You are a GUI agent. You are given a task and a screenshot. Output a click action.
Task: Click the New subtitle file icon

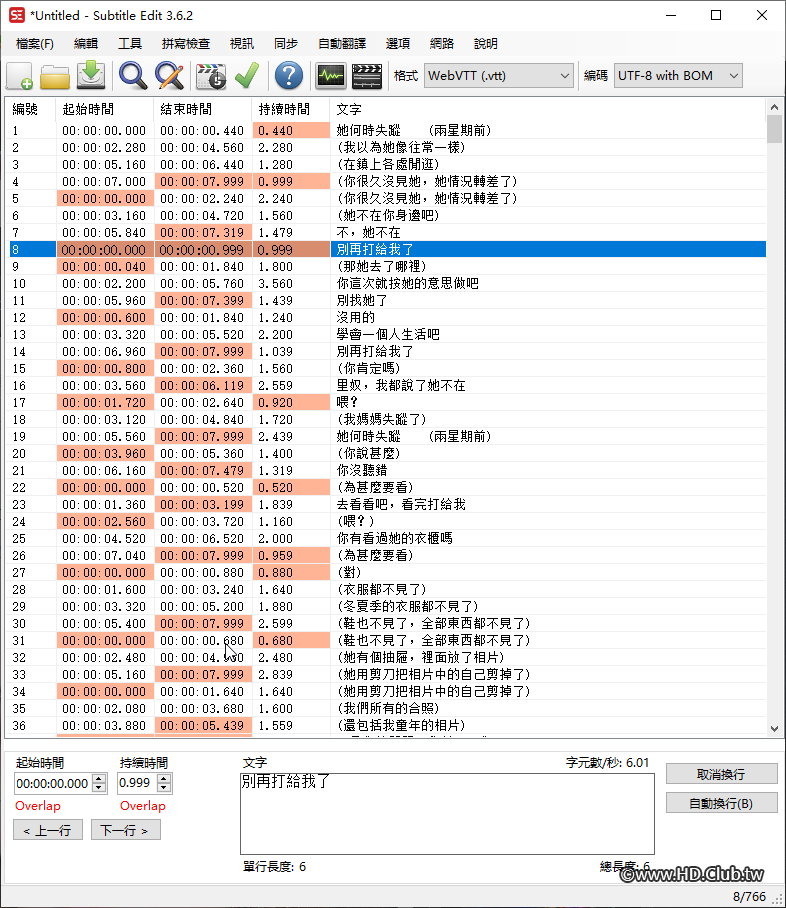click(20, 76)
